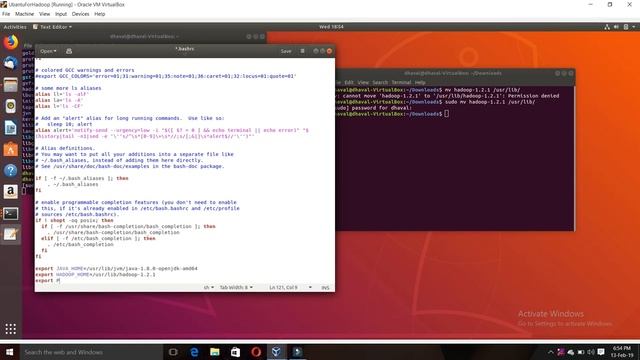Open File Explorer from Windows taskbar
The width and height of the screenshot is (640, 360).
(x=215, y=352)
